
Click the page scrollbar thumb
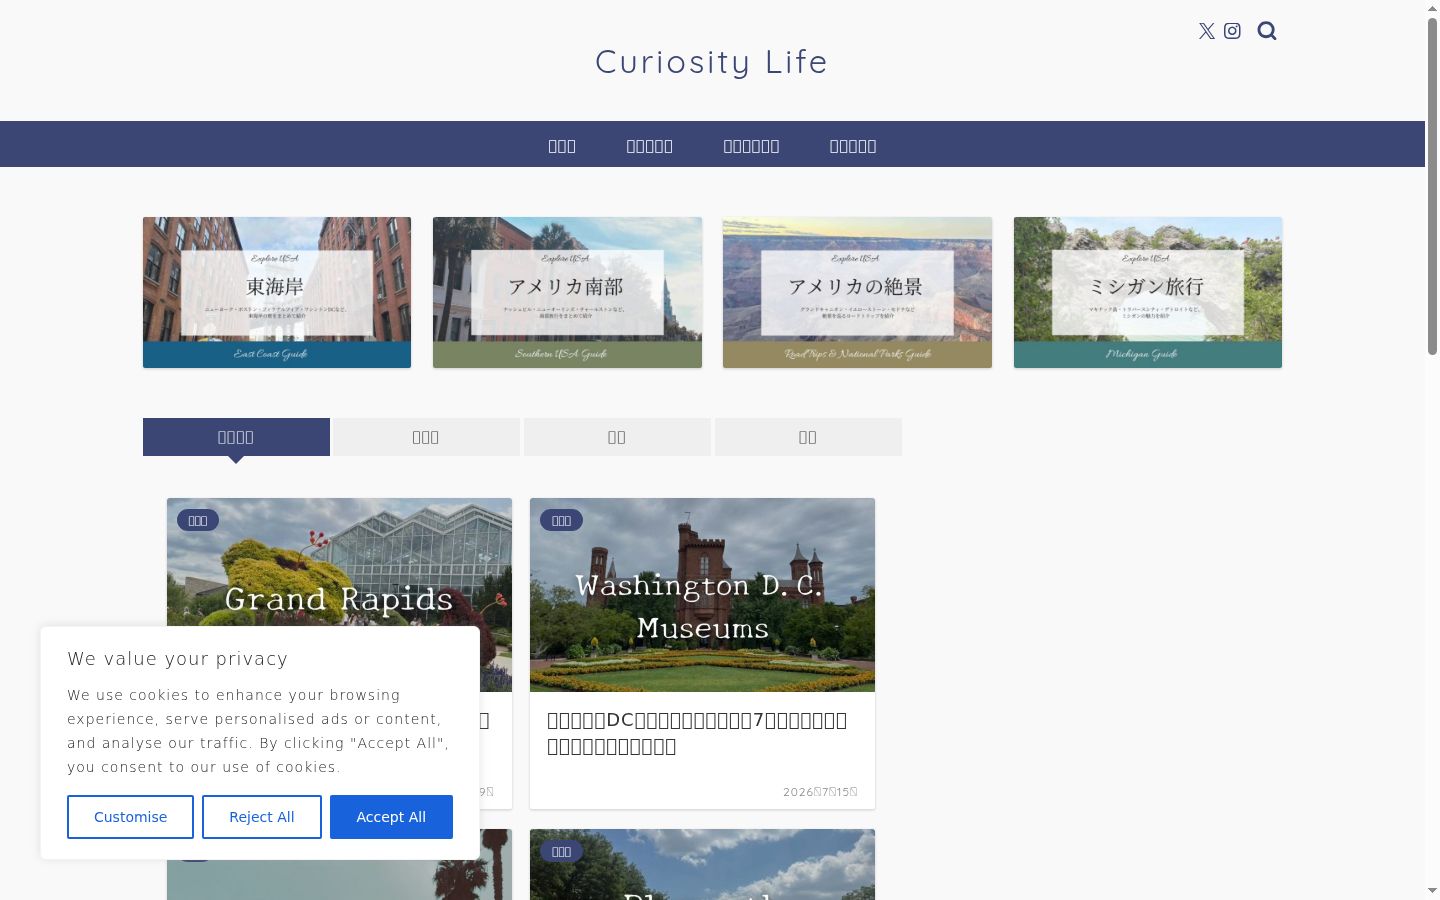pos(1432,185)
